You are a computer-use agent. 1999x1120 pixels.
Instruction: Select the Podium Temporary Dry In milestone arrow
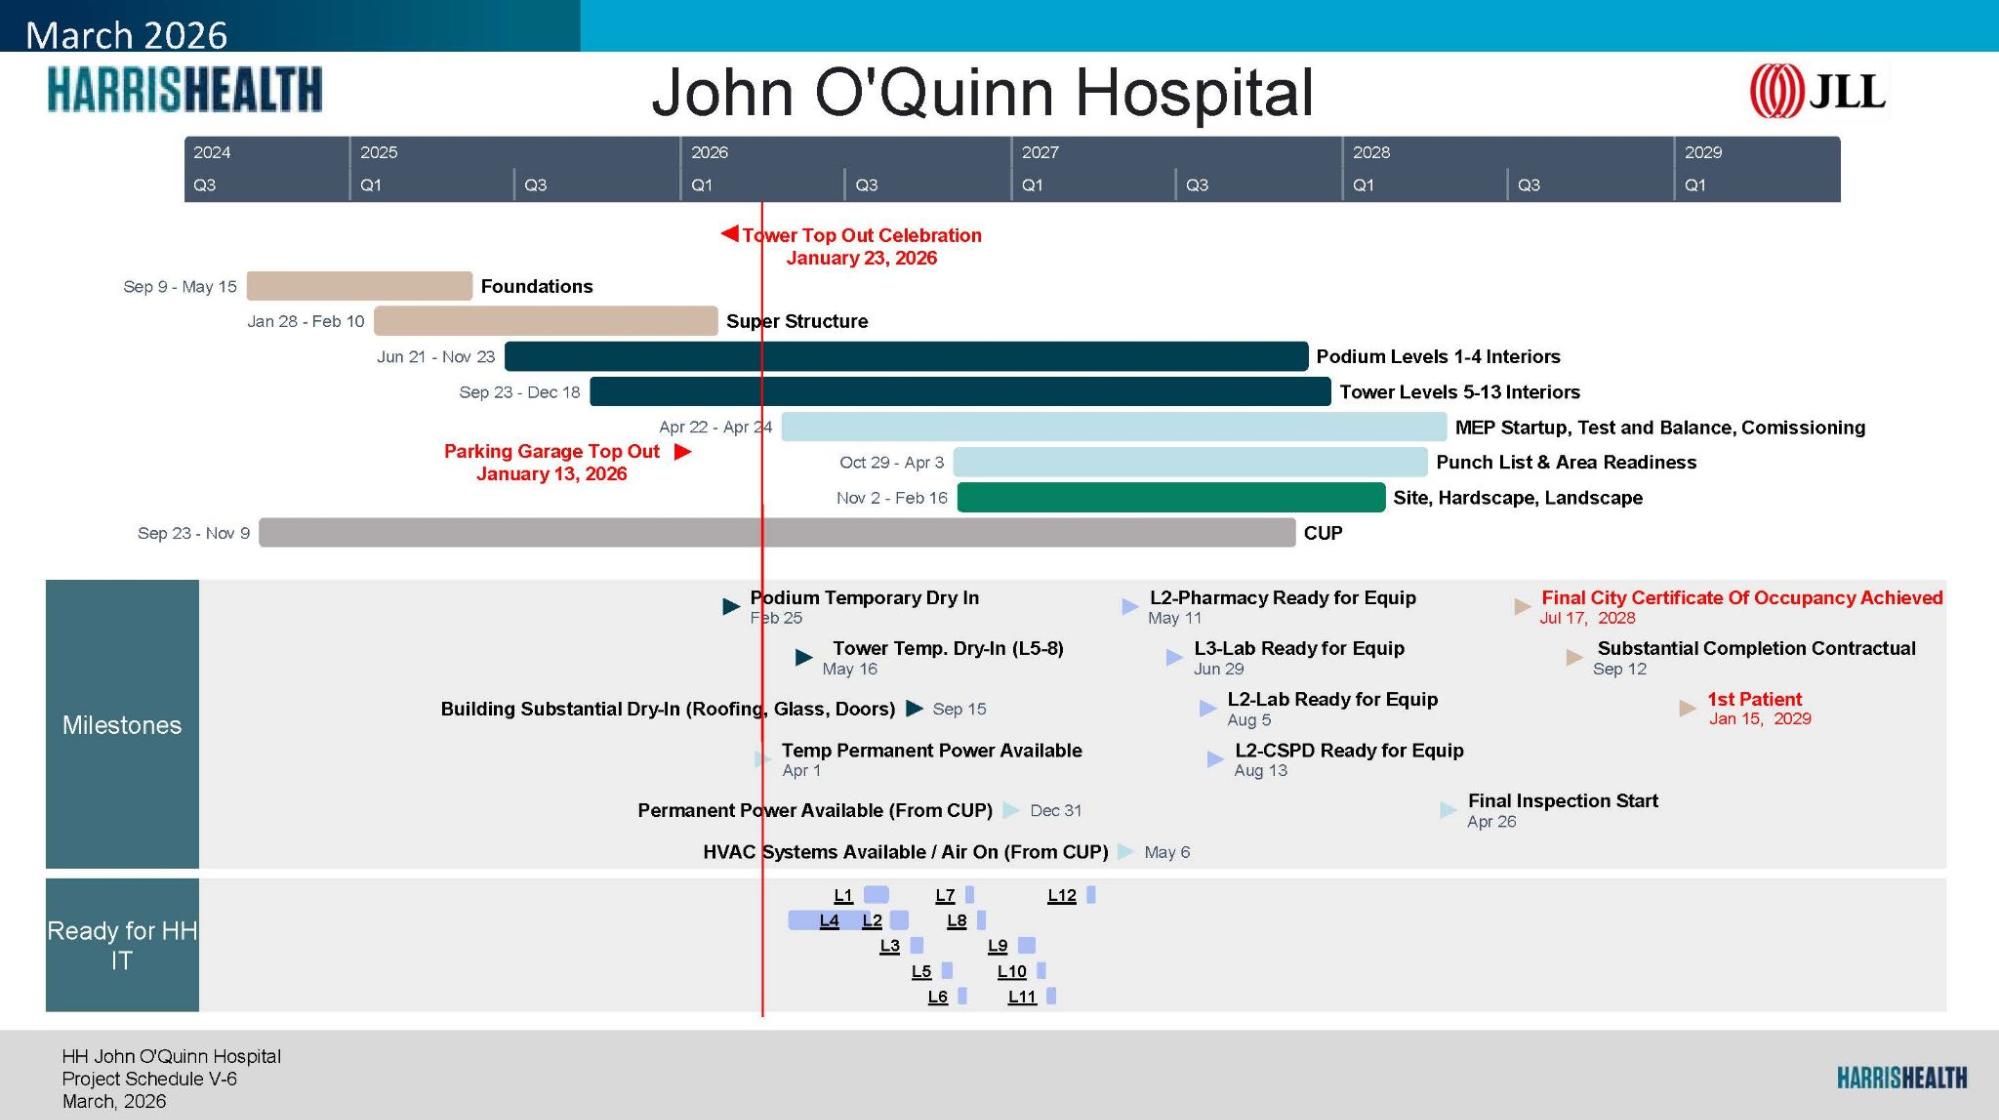click(x=731, y=606)
